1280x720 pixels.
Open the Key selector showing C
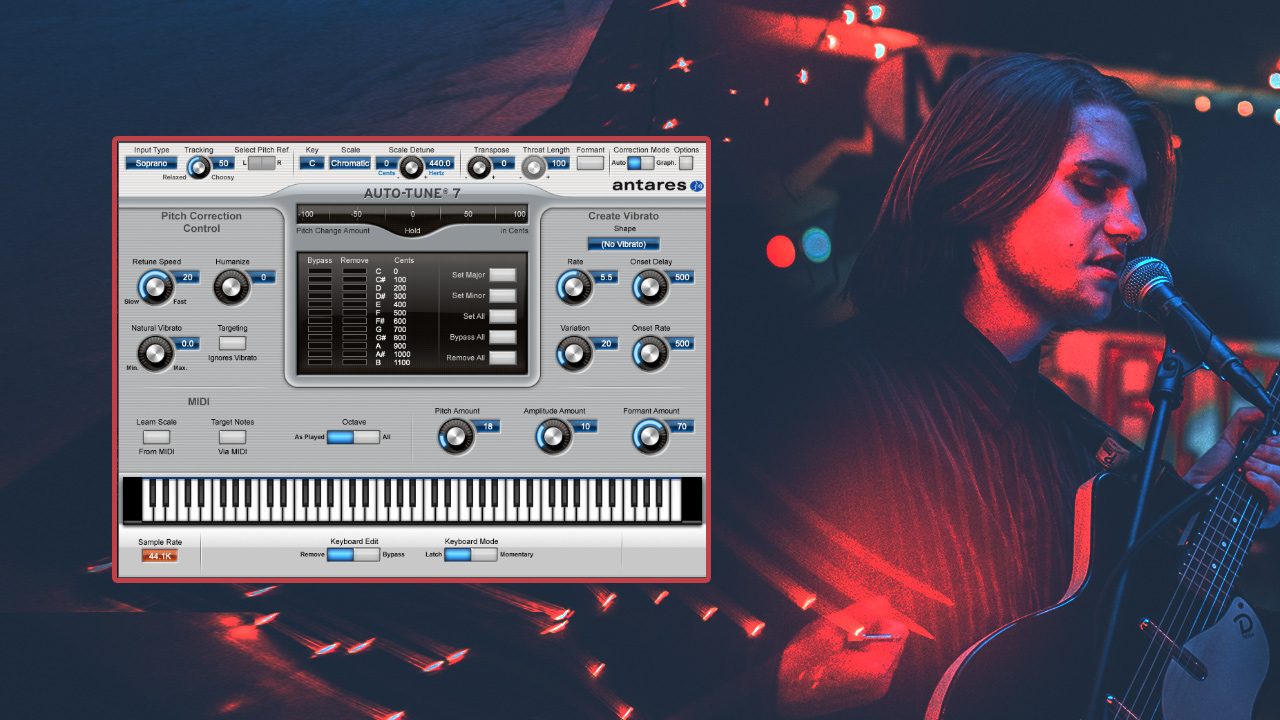(311, 163)
